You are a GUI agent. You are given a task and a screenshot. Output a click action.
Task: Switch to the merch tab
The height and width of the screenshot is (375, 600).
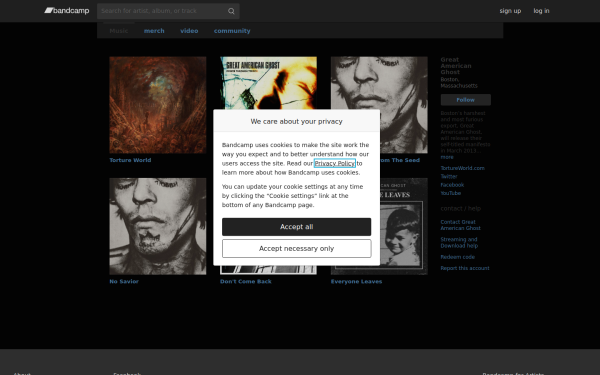click(154, 31)
